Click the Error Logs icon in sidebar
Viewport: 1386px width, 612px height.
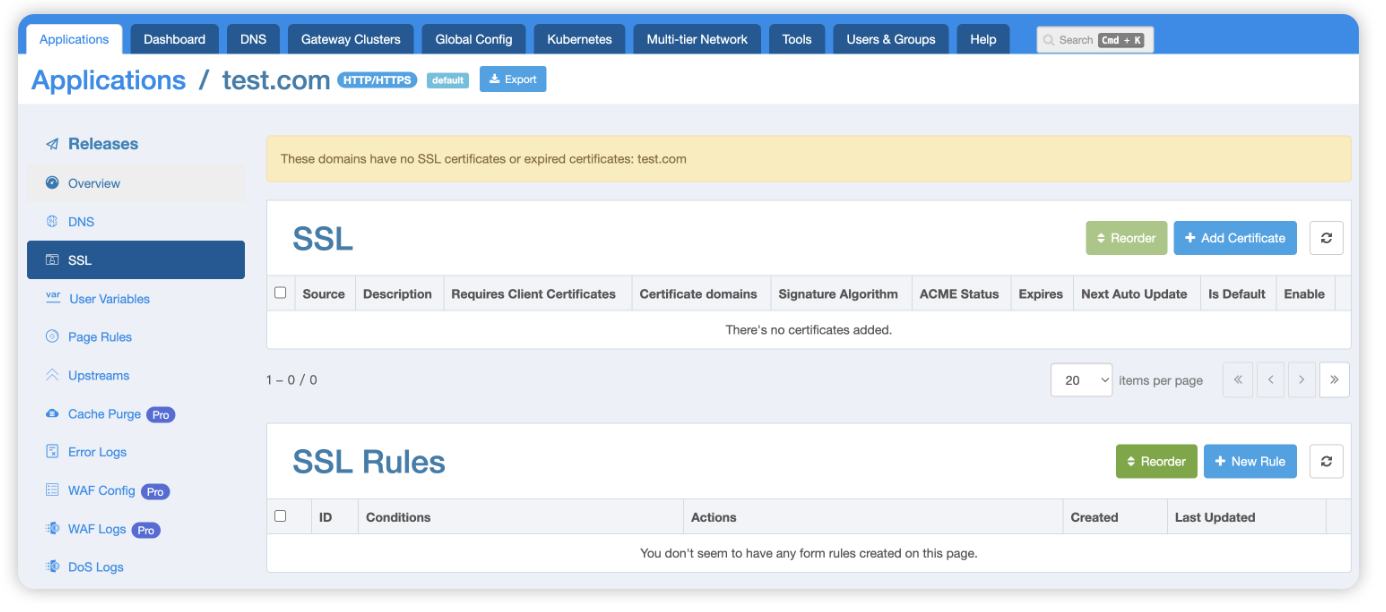coord(52,452)
